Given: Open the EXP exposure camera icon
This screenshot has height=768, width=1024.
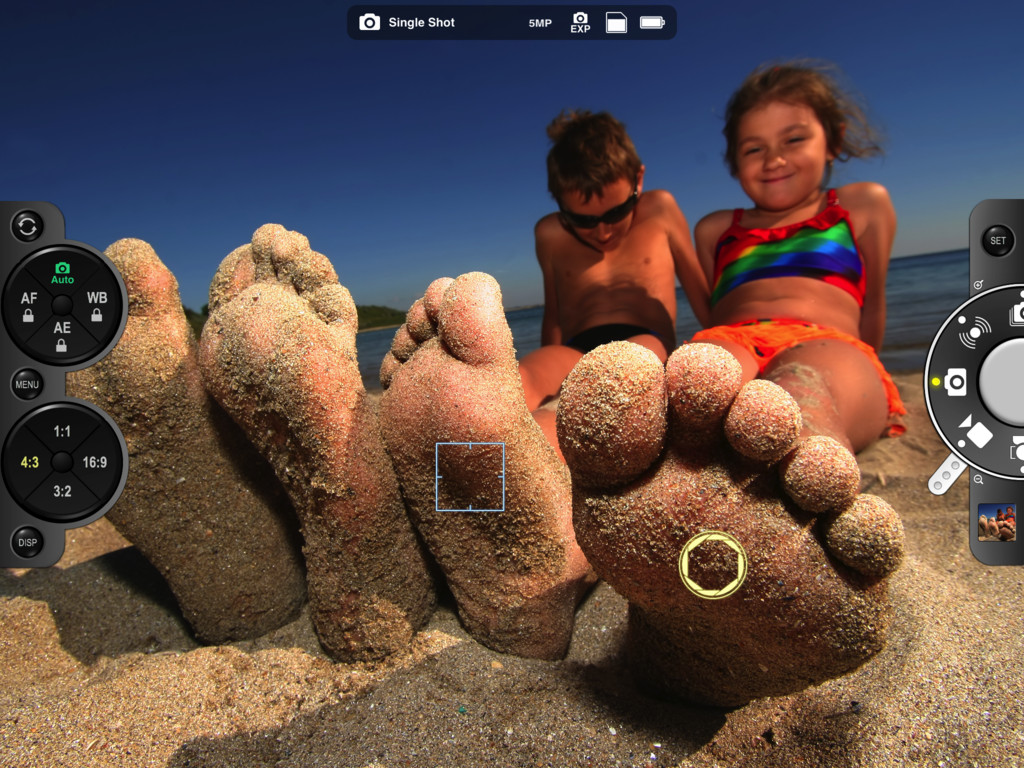Looking at the screenshot, I should click(x=580, y=22).
